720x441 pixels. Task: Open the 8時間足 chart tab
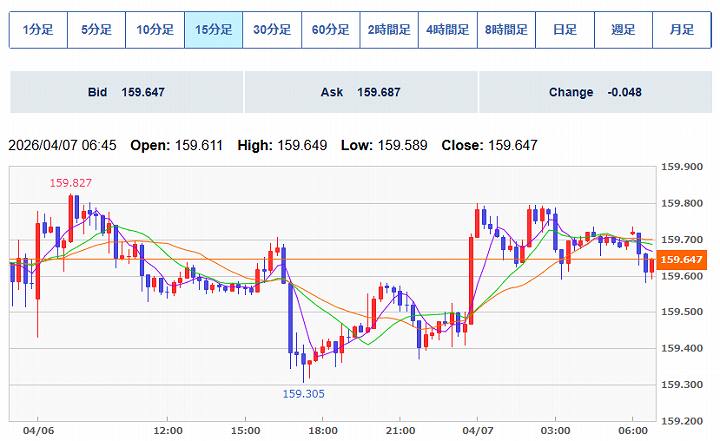point(506,30)
